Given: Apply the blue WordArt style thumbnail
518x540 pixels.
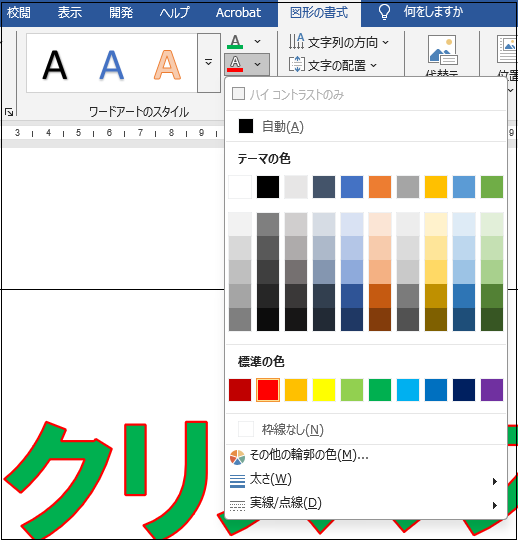Looking at the screenshot, I should [x=112, y=65].
